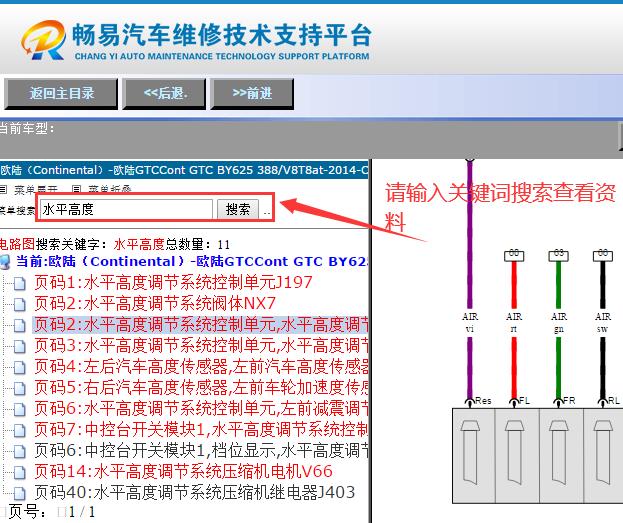
Task: Go forward with the >>前进 button
Action: 252,94
